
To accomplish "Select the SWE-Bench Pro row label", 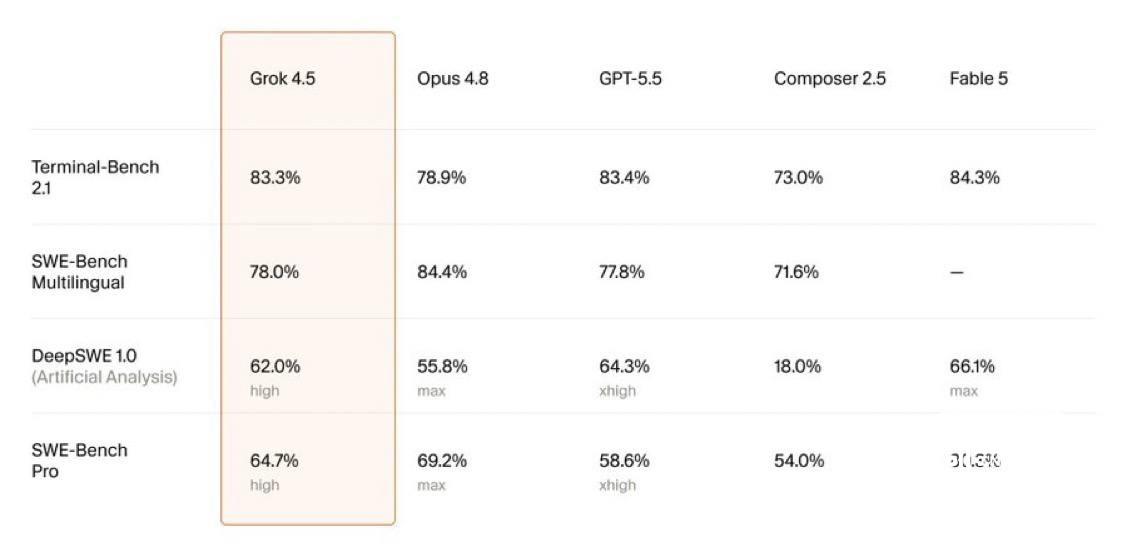I will (79, 461).
